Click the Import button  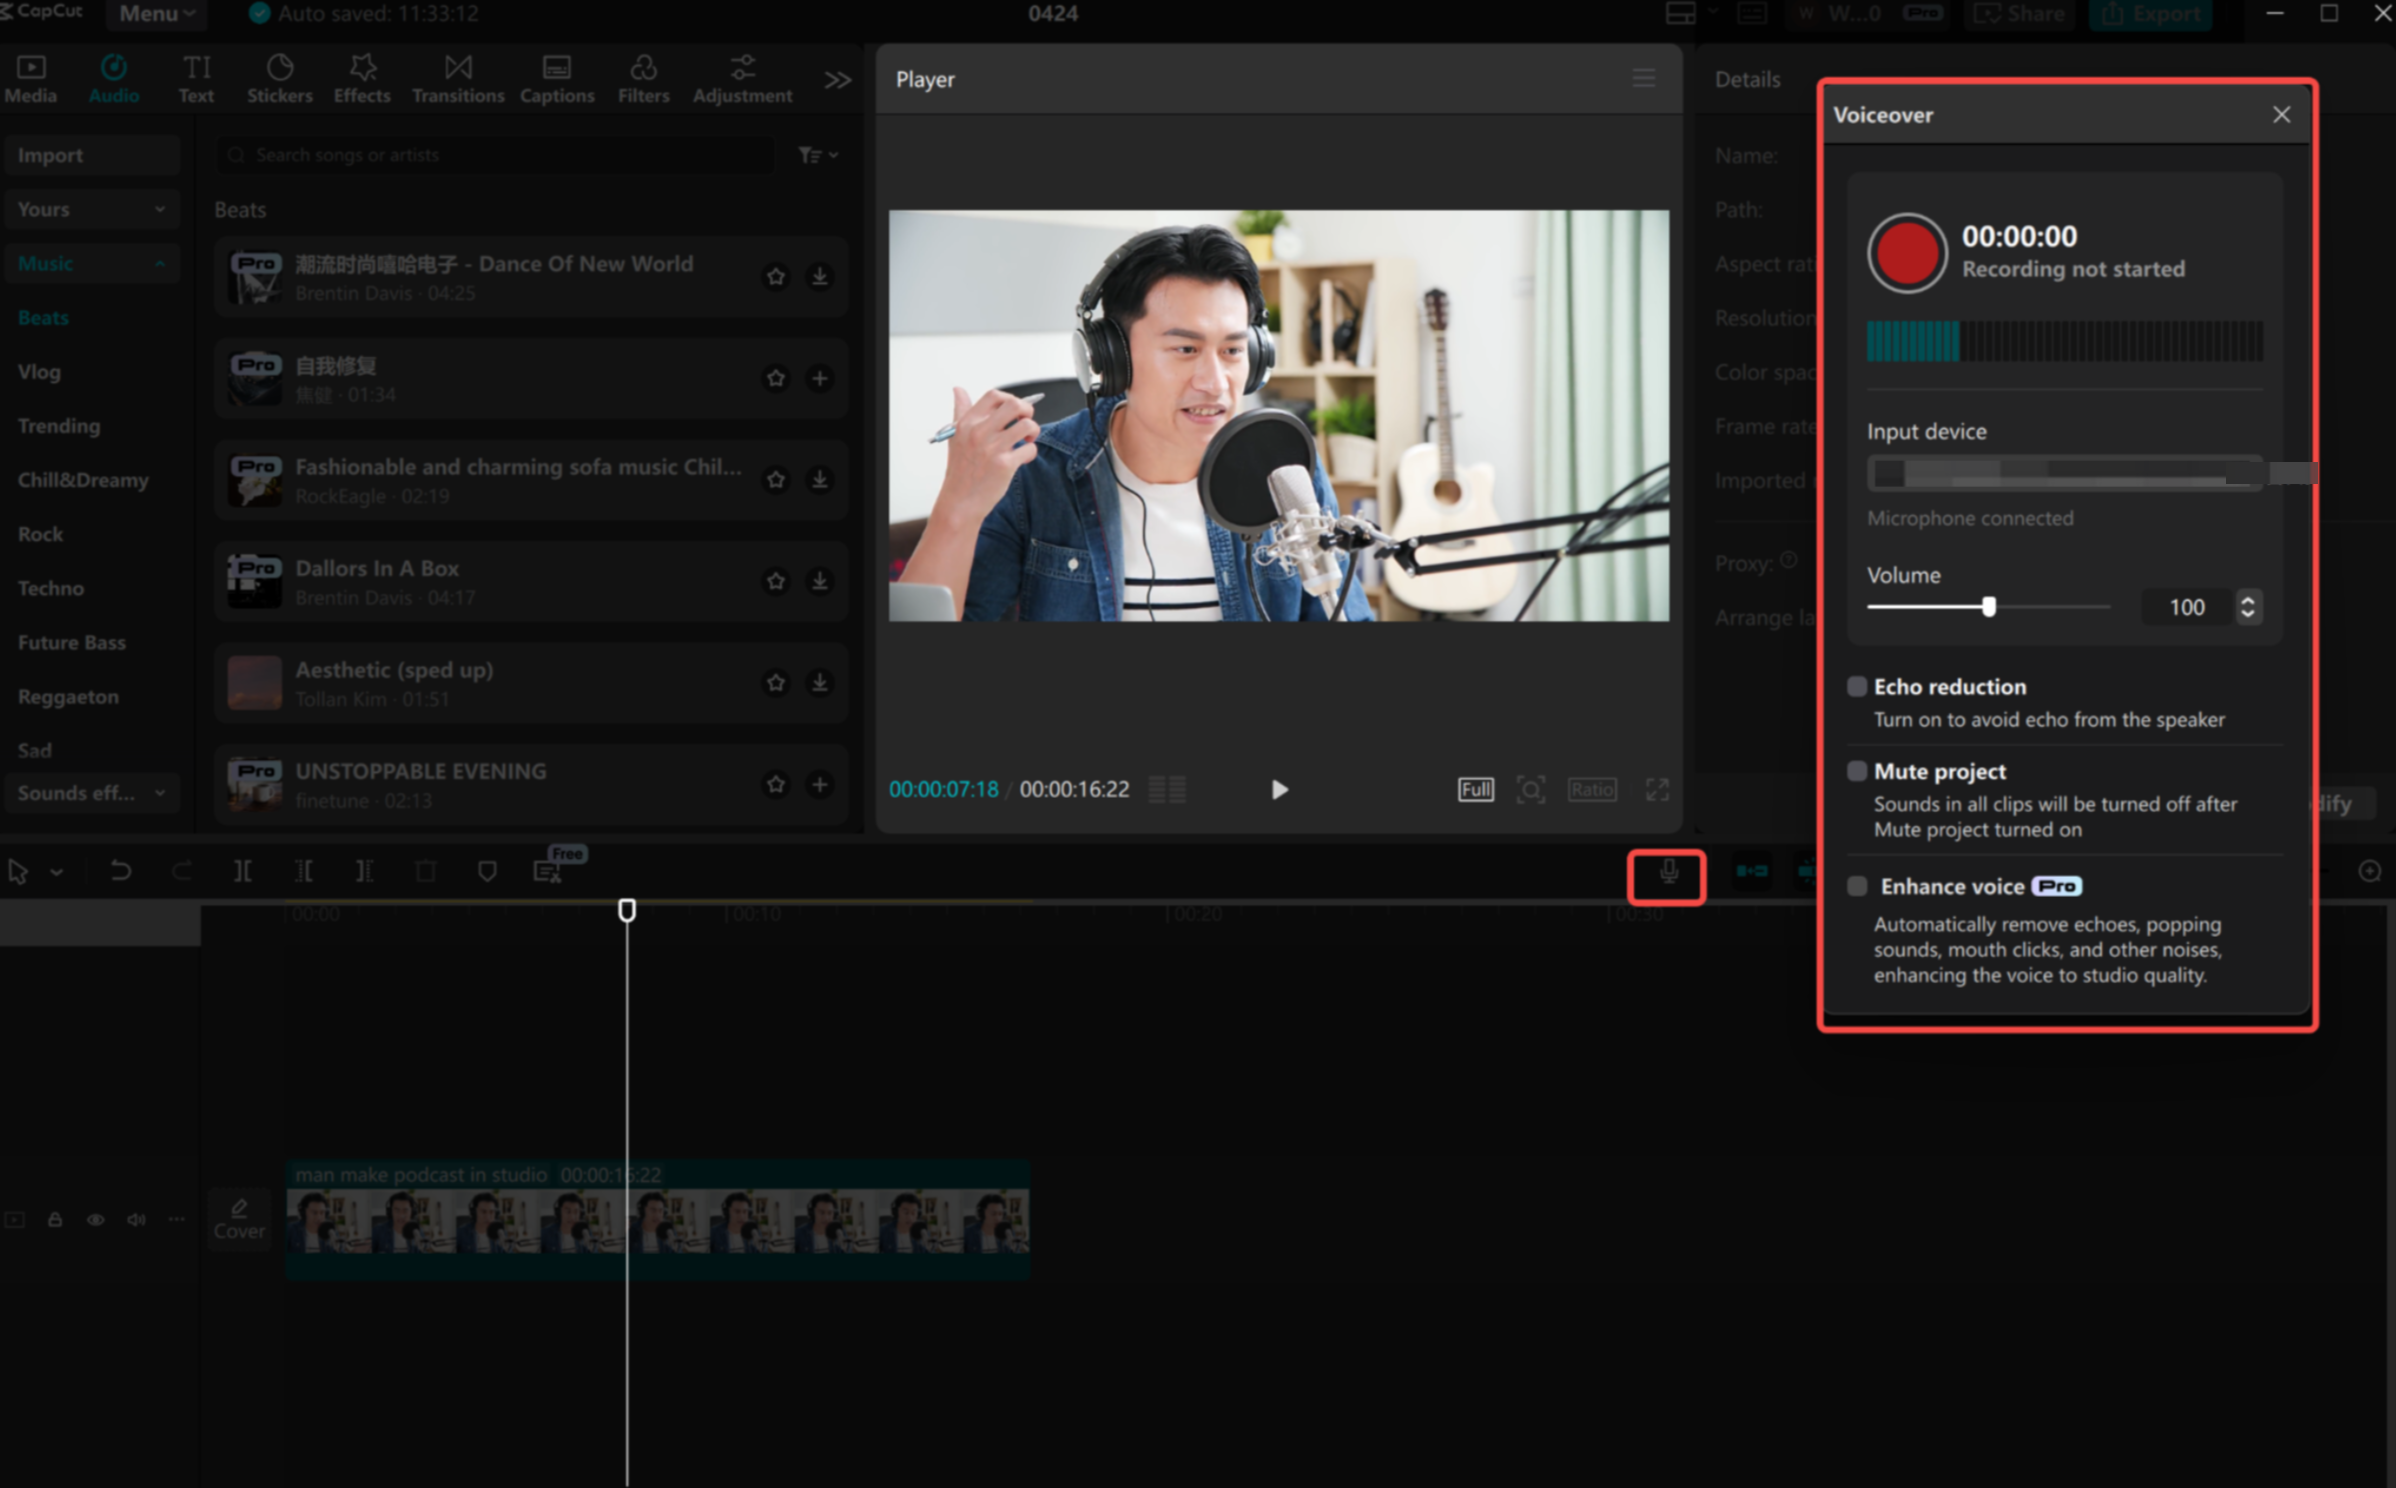(90, 155)
